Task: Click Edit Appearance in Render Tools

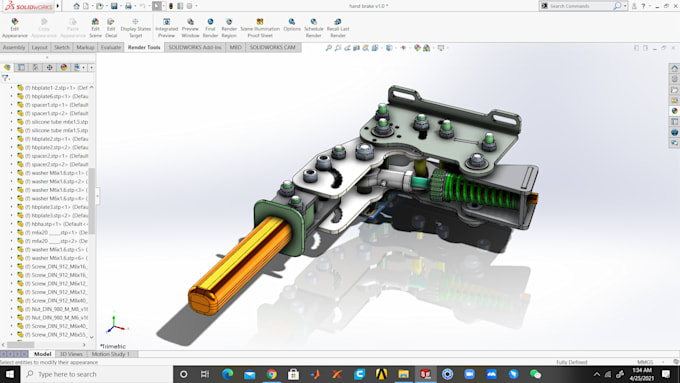Action: tap(14, 28)
